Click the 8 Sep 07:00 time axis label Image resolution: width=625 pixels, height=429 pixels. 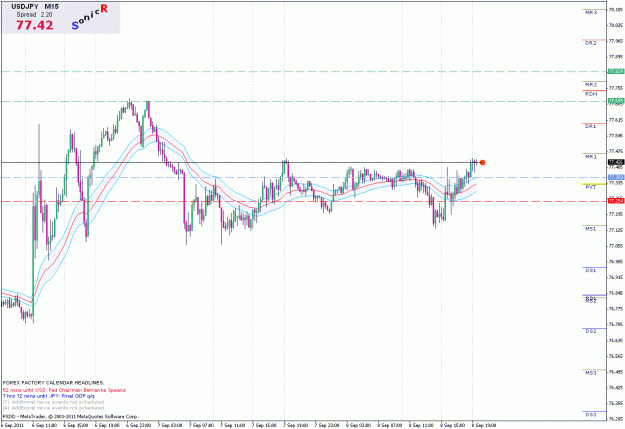(x=389, y=426)
